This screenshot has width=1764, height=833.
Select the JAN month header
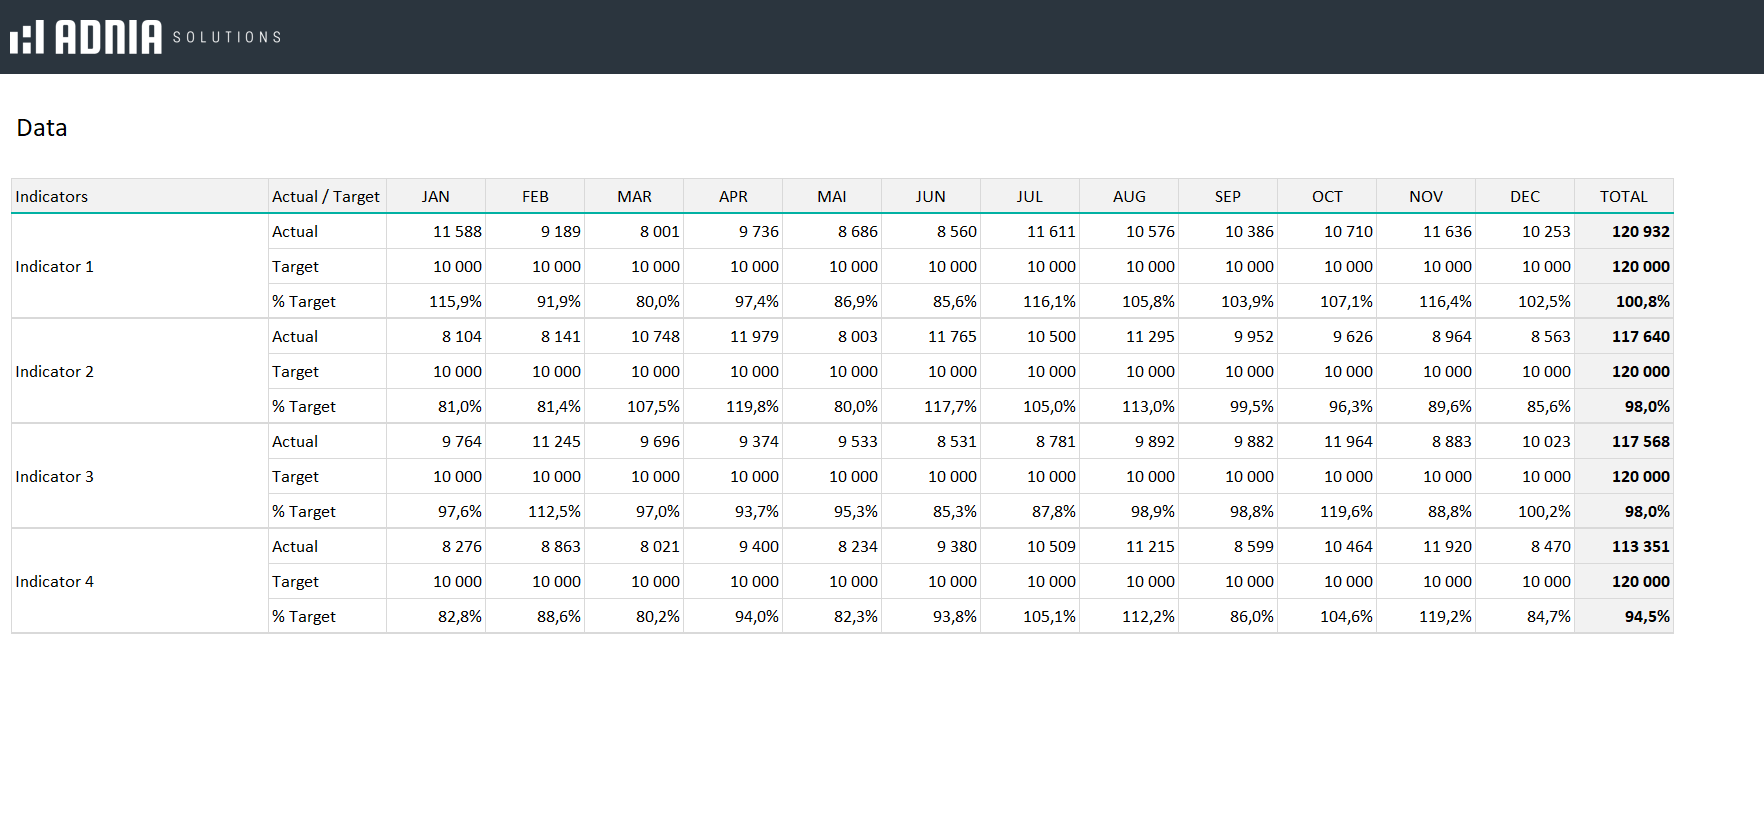[x=435, y=197]
